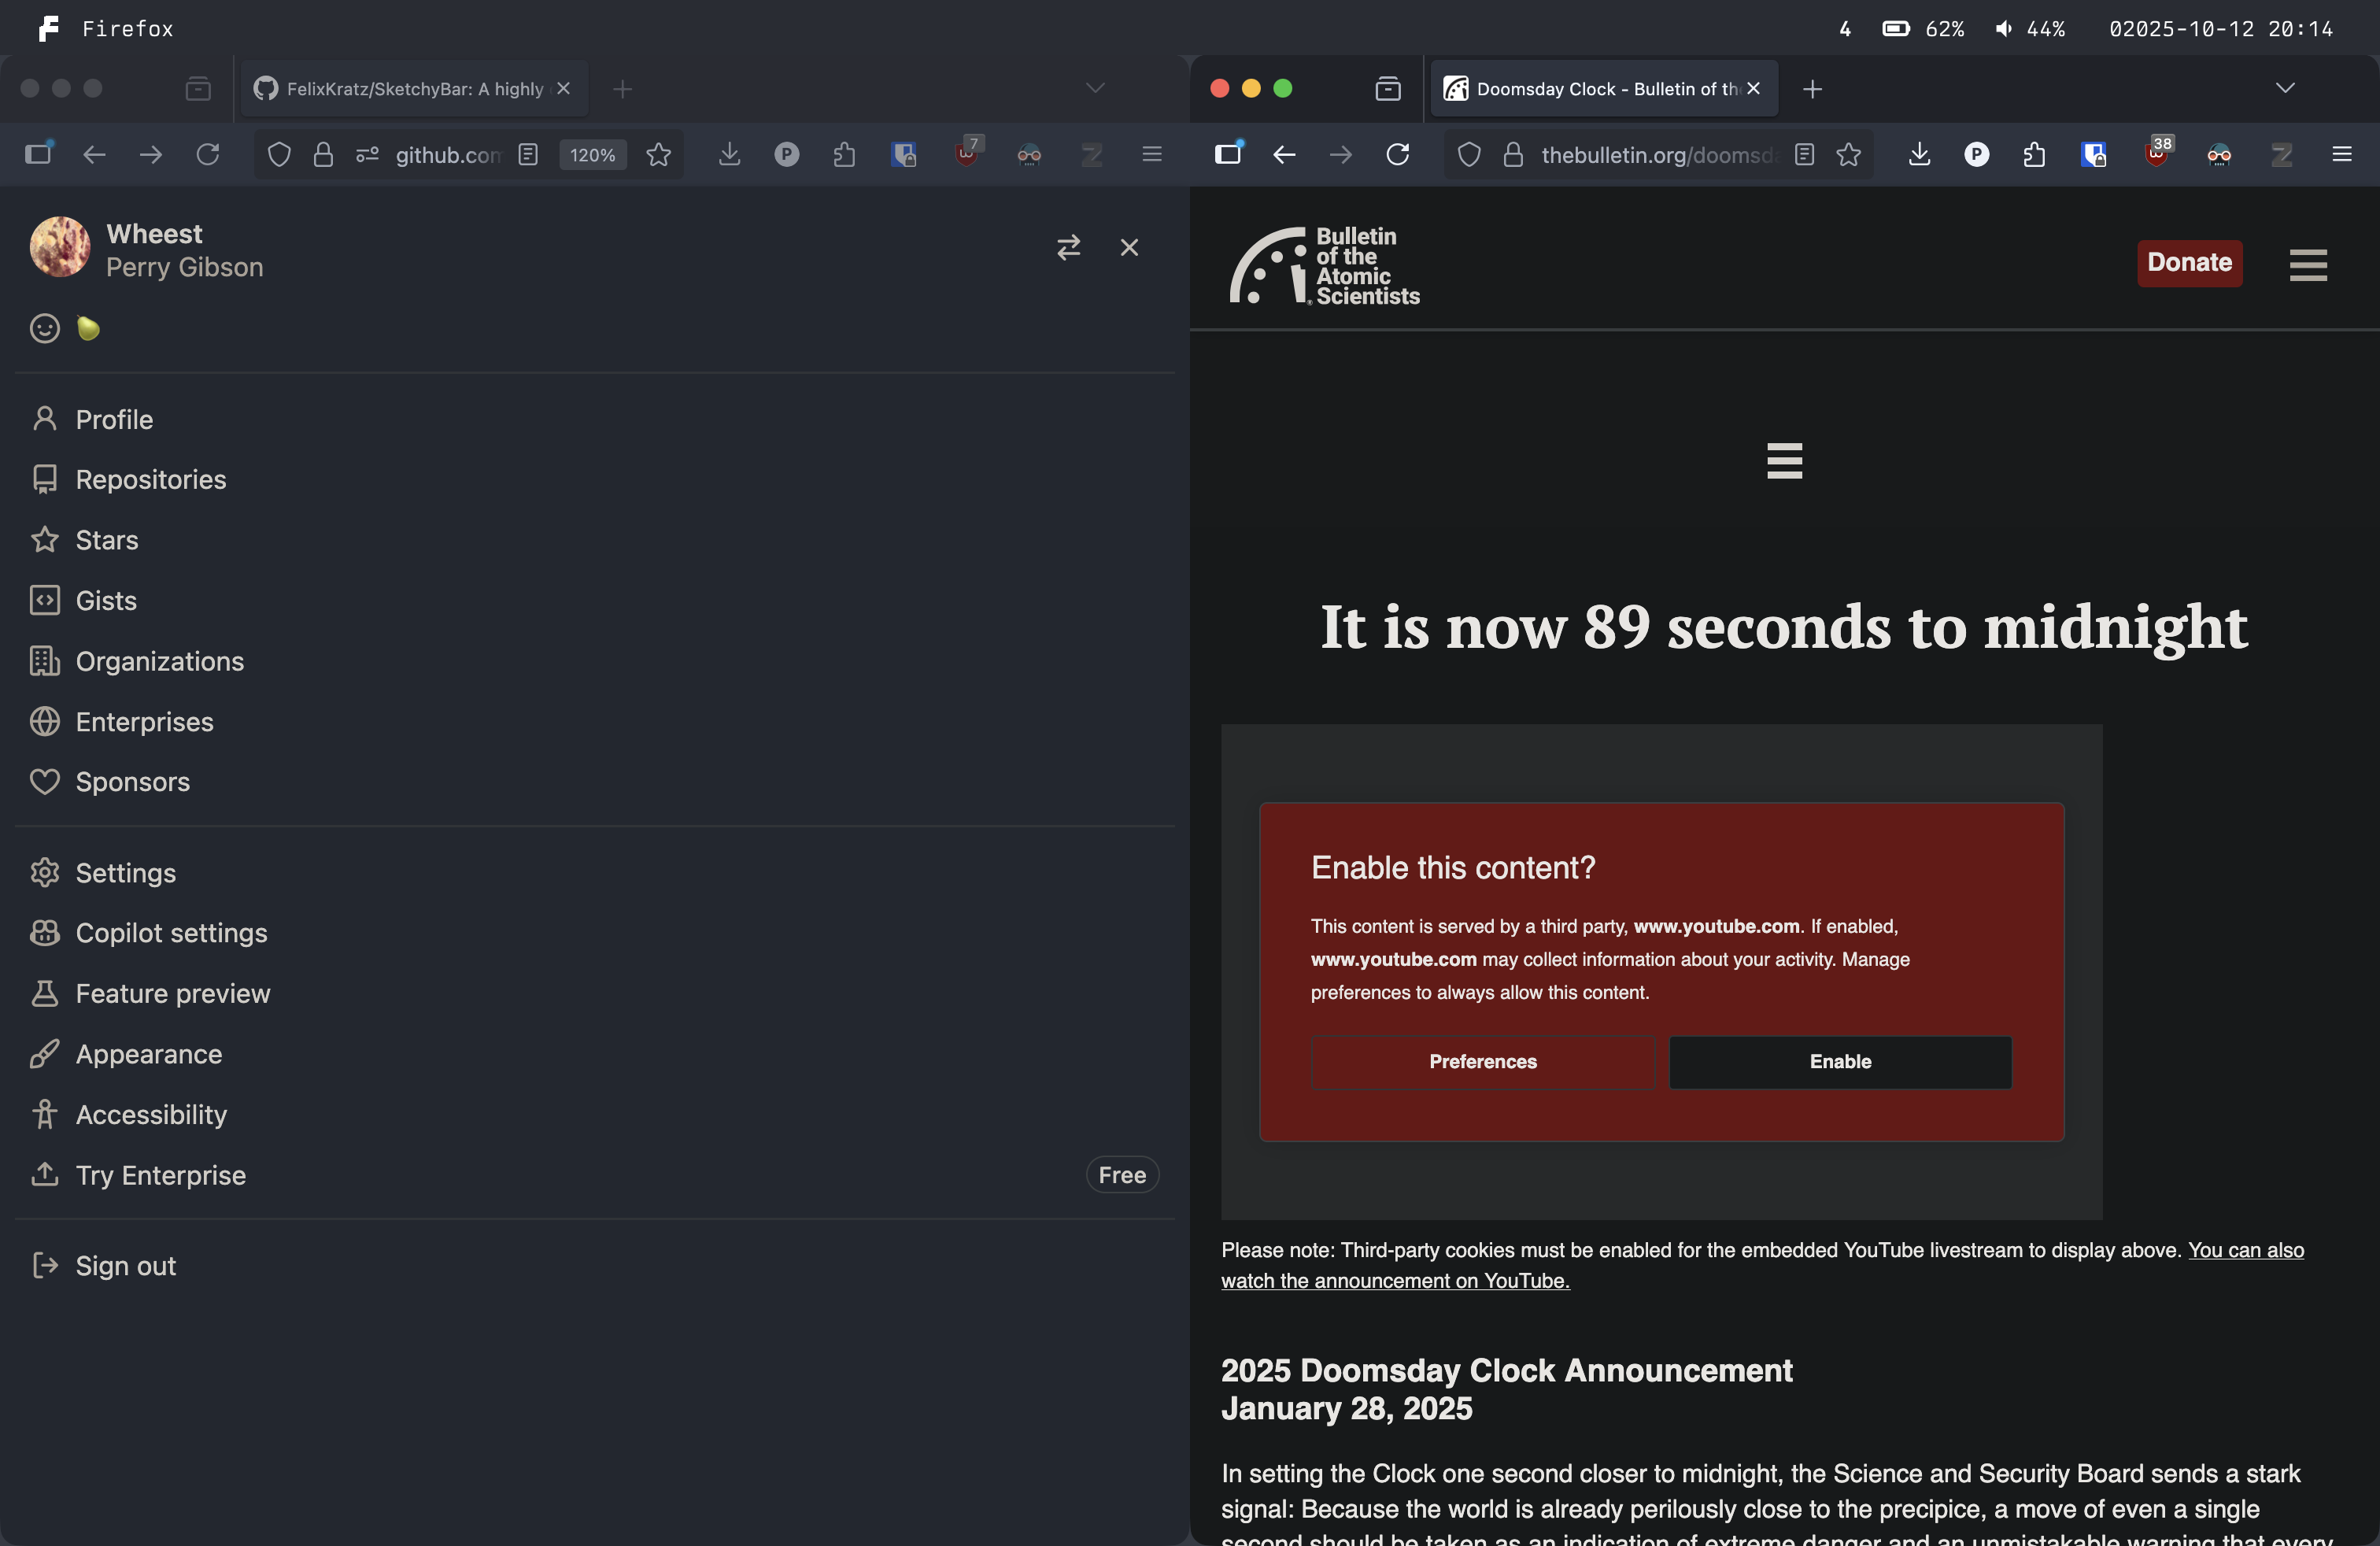Click the 120% zoom level indicator

click(592, 155)
